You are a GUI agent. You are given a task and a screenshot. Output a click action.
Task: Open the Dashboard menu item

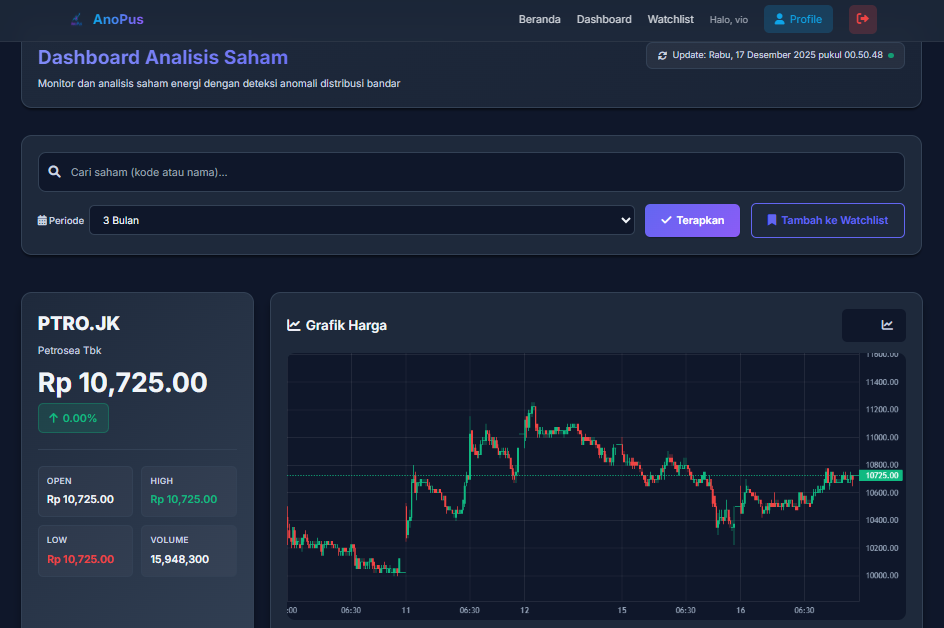pos(604,19)
